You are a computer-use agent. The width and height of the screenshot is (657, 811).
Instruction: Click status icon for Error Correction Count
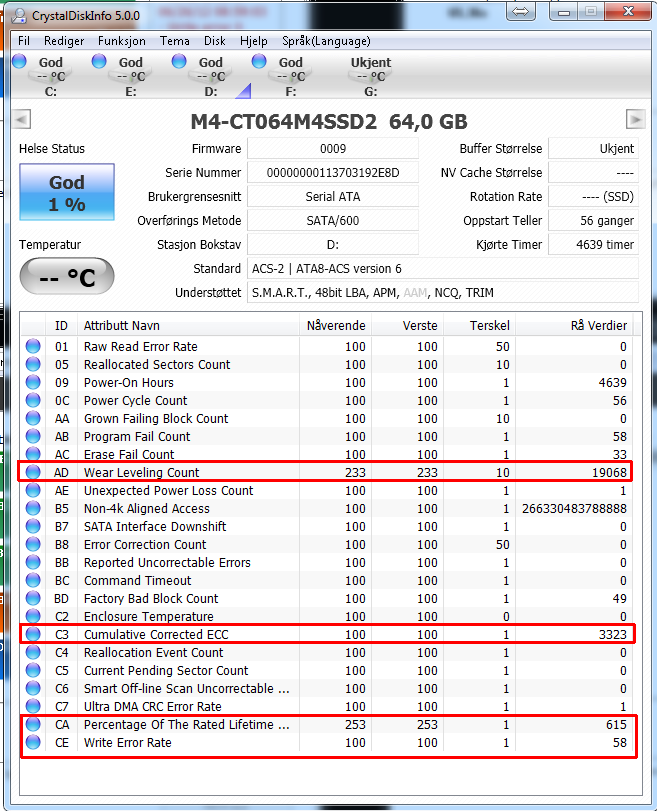(33, 544)
